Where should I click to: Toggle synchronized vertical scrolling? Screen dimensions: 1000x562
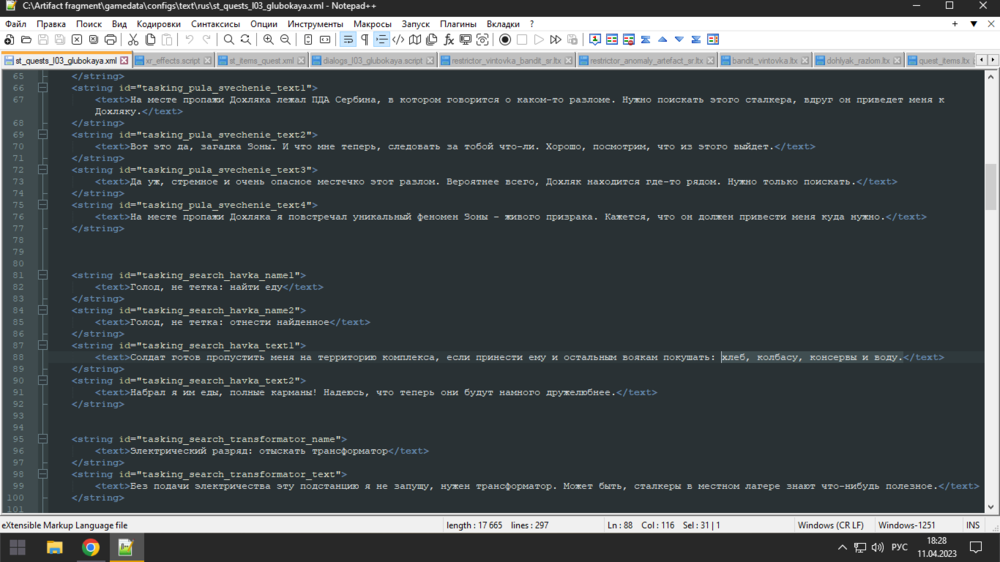308,40
